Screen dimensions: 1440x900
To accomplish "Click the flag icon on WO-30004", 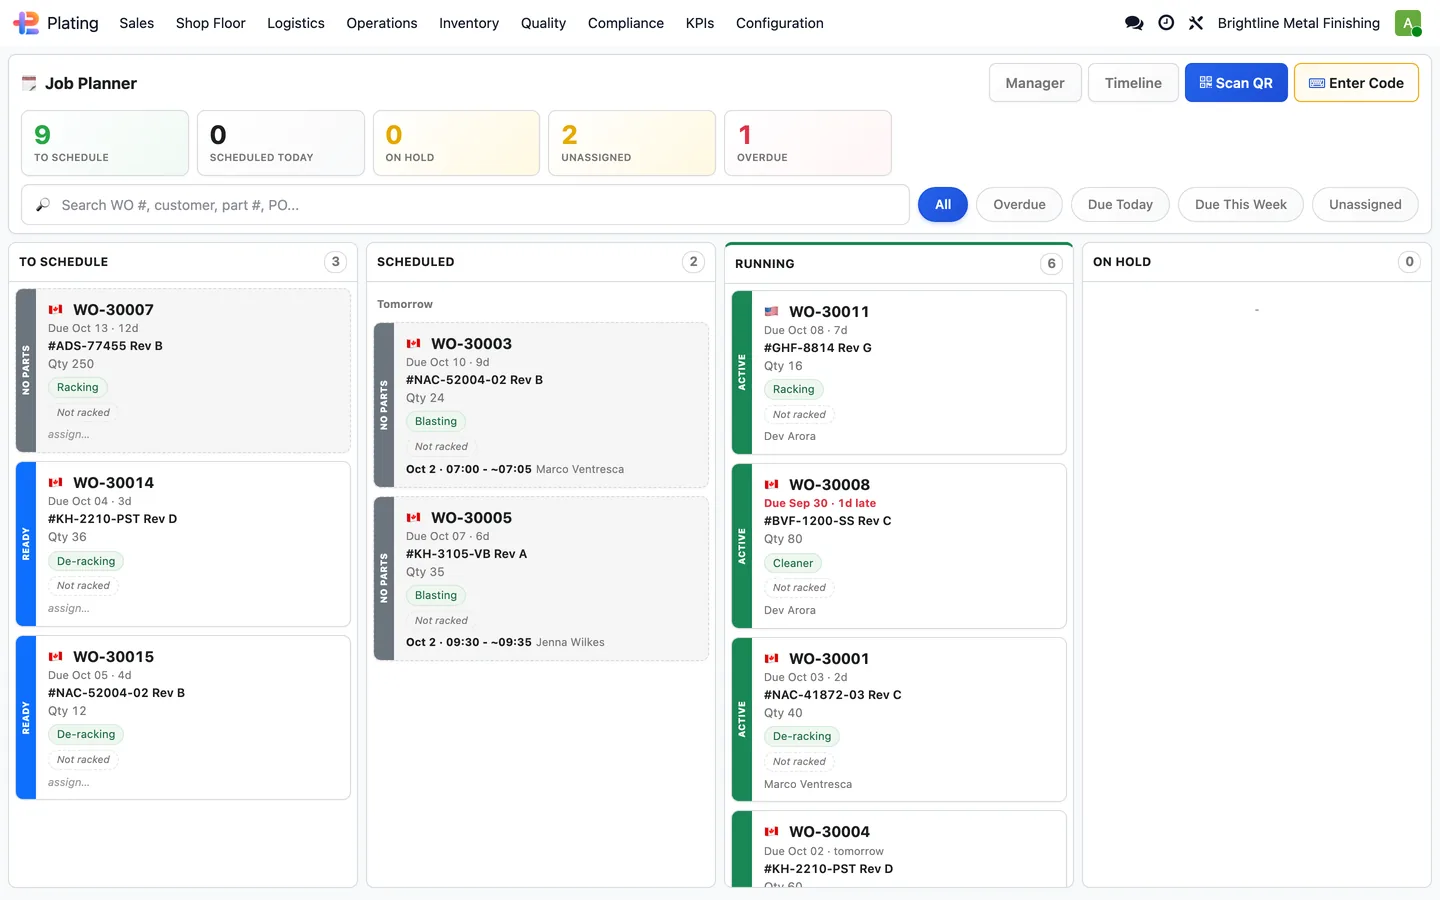I will point(772,832).
